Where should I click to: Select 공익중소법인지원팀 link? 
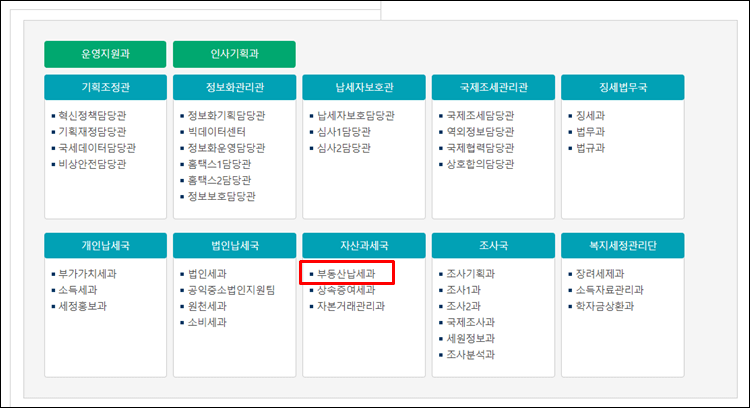(x=232, y=290)
